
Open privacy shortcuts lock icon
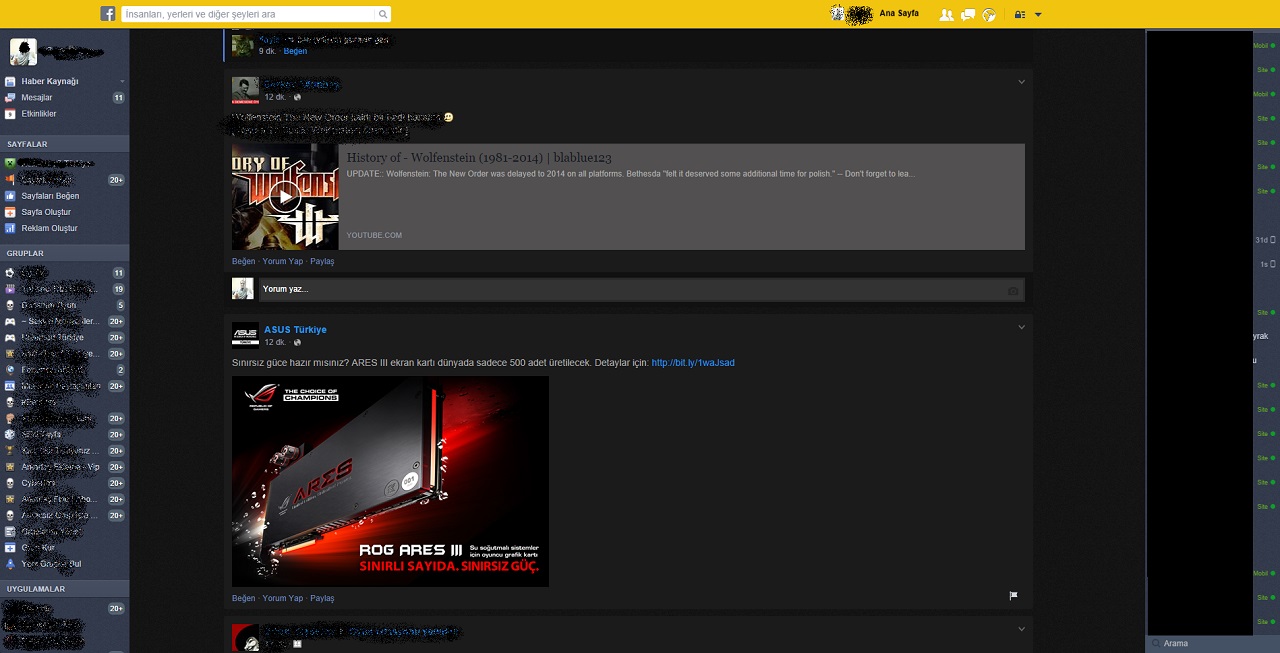click(1020, 14)
